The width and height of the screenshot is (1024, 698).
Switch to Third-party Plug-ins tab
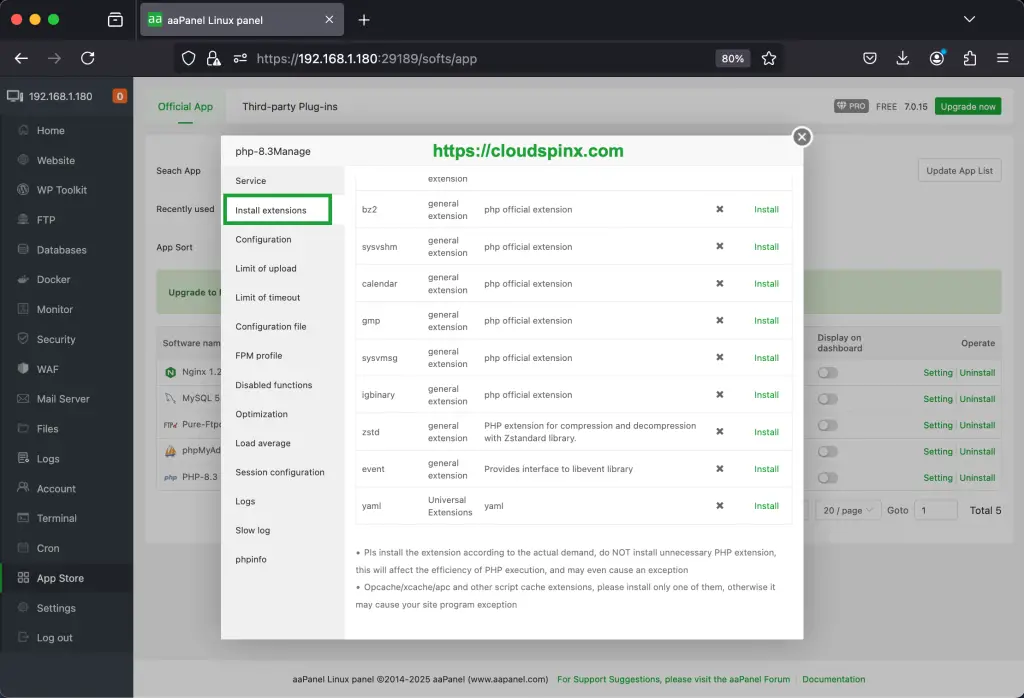click(x=289, y=106)
